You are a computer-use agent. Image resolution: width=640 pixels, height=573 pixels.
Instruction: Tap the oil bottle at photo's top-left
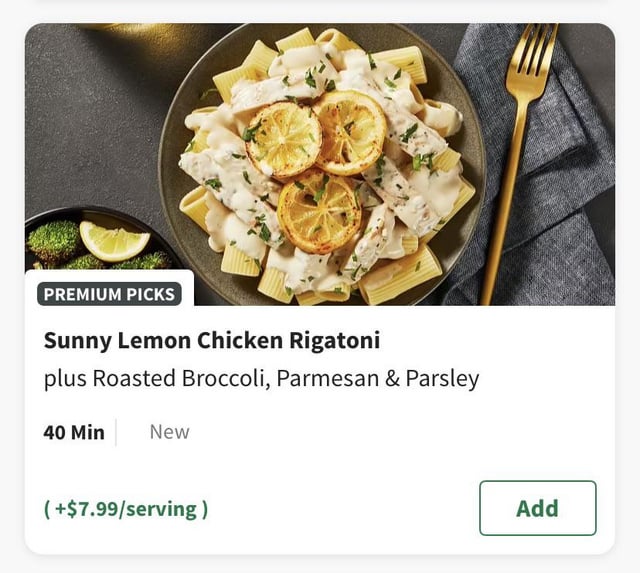[x=120, y=30]
